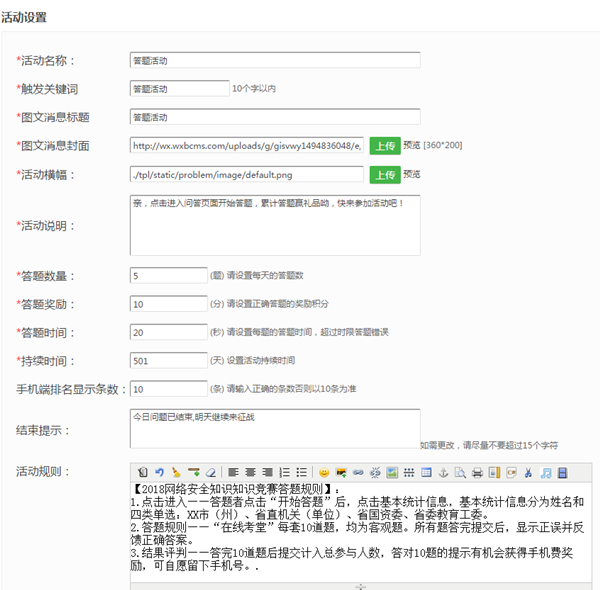Image resolution: width=600 pixels, height=590 pixels.
Task: Click the paste icon in the editor toolbar
Action: [x=143, y=473]
